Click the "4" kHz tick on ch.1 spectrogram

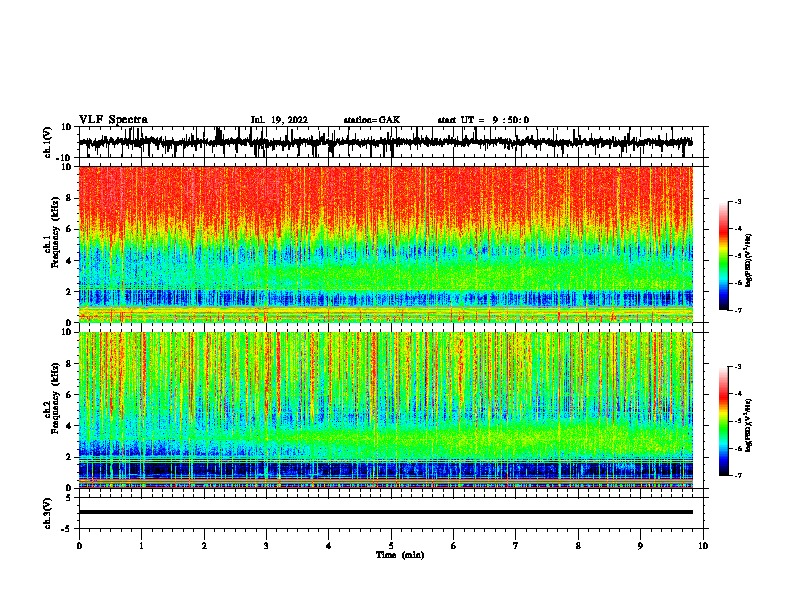[x=69, y=261]
